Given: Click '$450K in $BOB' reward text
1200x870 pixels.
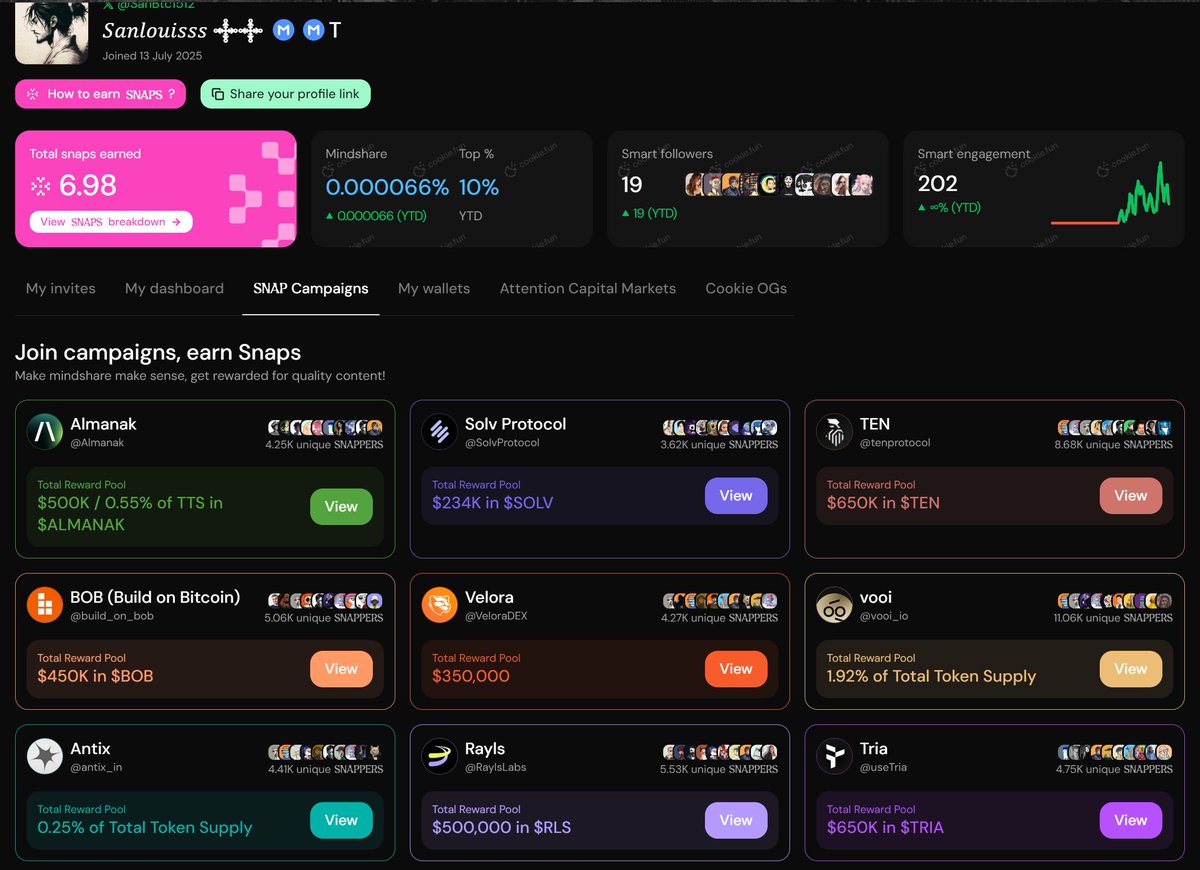Looking at the screenshot, I should pos(95,676).
